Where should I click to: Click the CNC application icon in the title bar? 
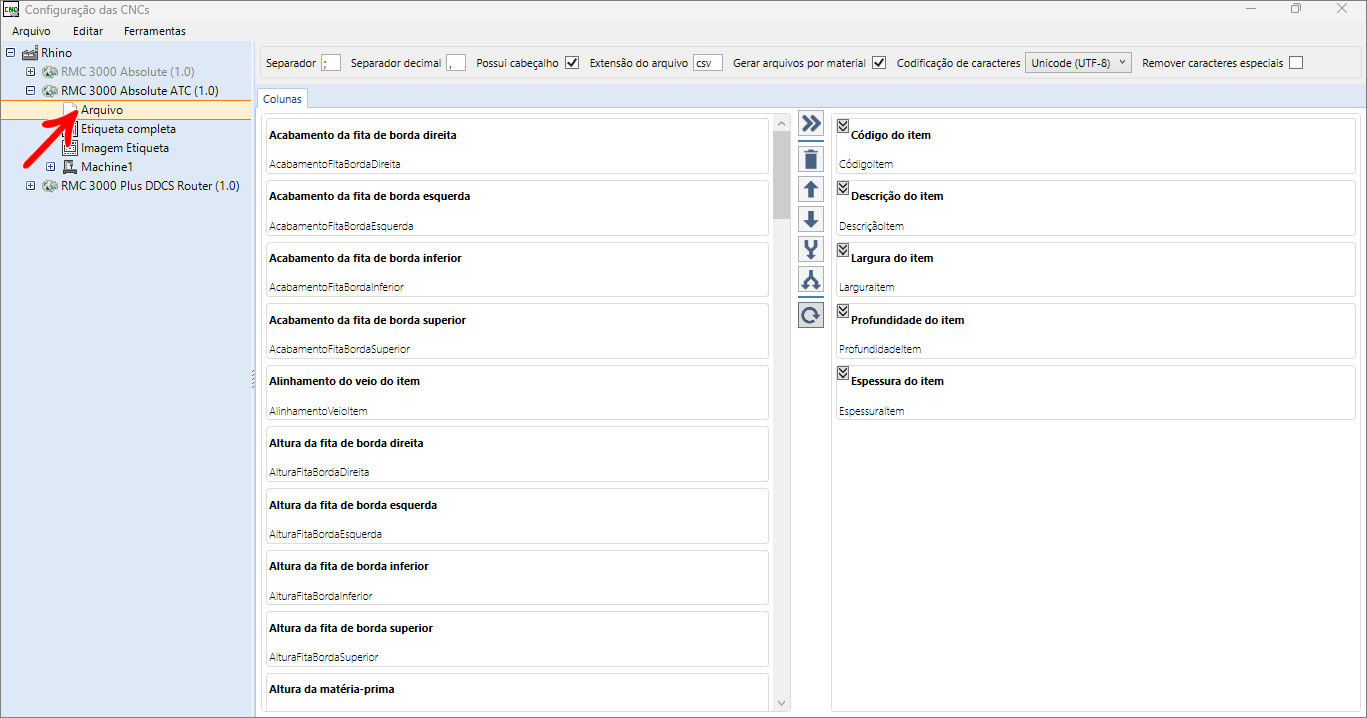coord(12,9)
